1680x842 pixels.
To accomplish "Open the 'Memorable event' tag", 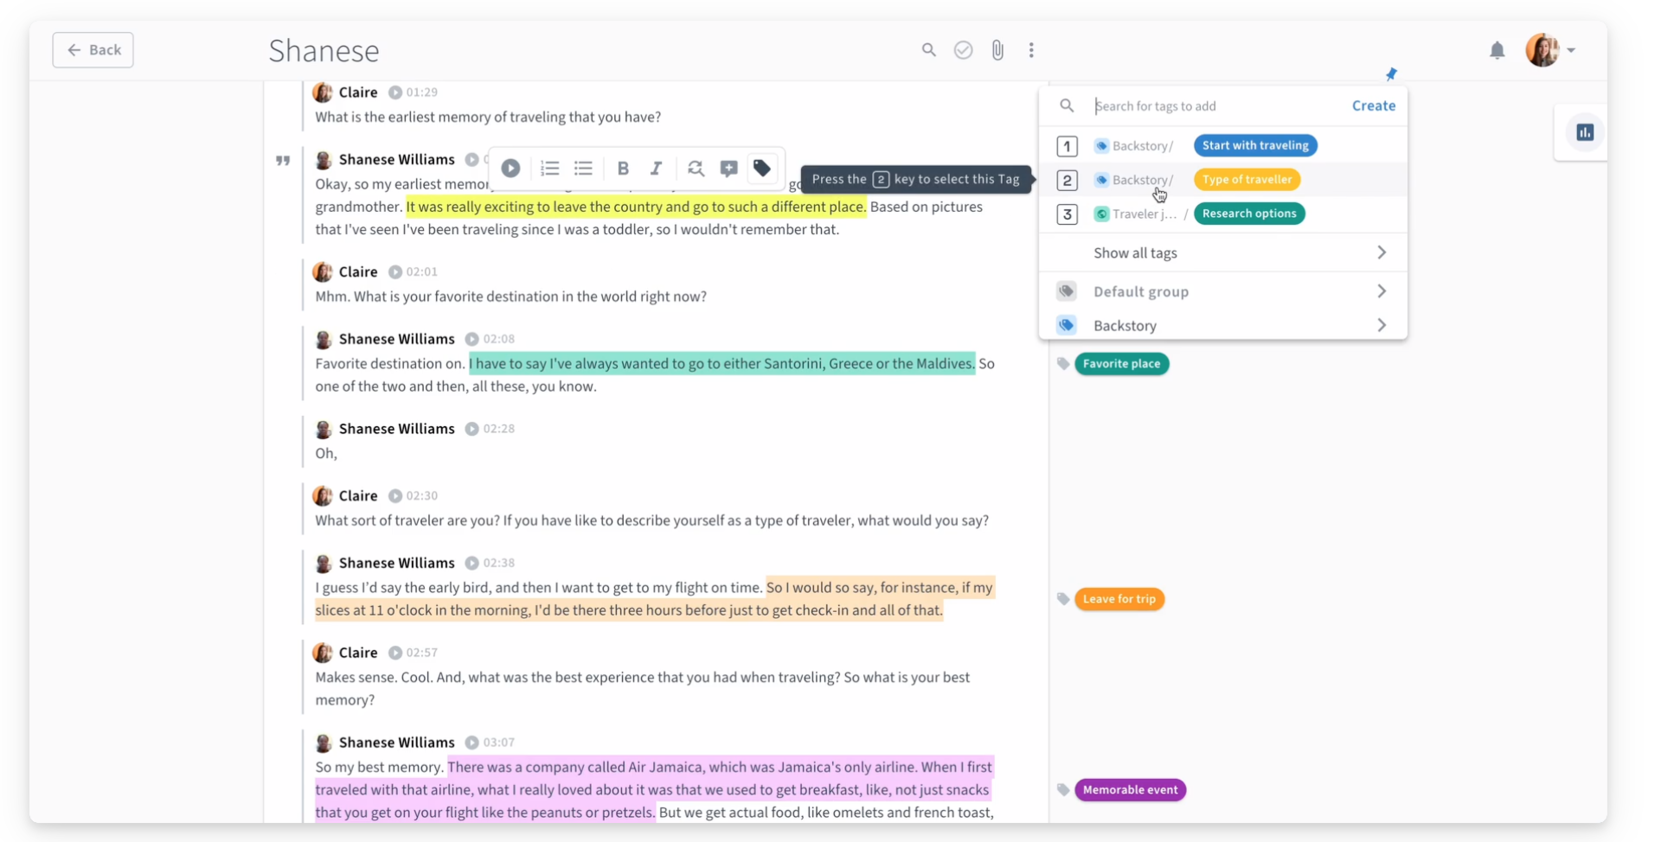I will click(1130, 790).
